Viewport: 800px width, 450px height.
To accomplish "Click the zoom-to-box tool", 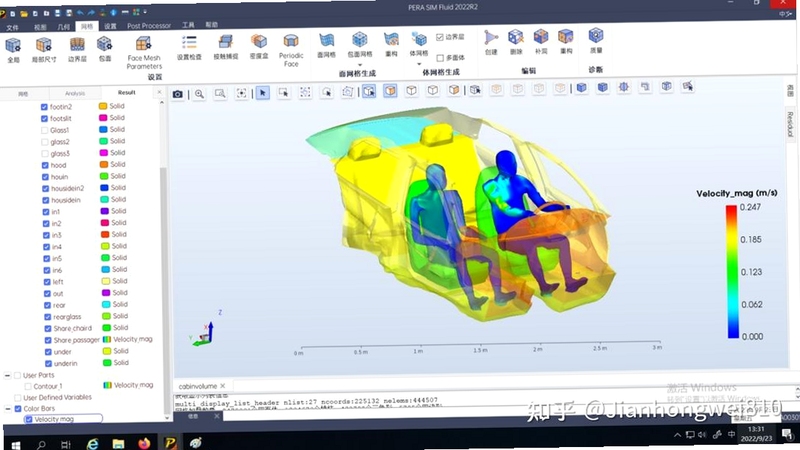I will coord(220,93).
